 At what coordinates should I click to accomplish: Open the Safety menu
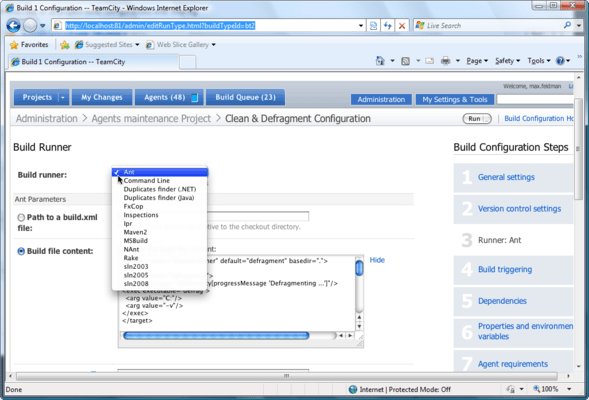507,61
